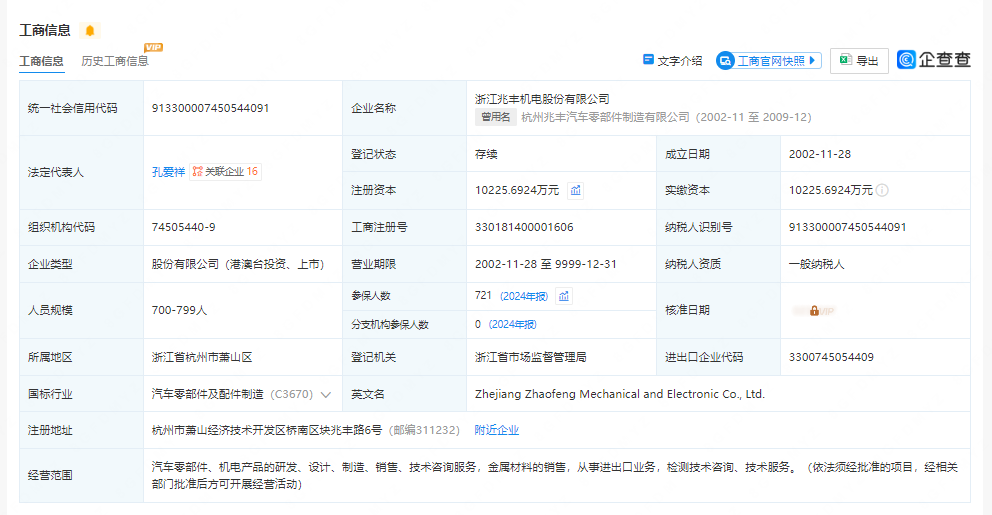Viewport: 992px width, 515px height.
Task: Click the 登记状态 value 存续
Action: coord(487,154)
